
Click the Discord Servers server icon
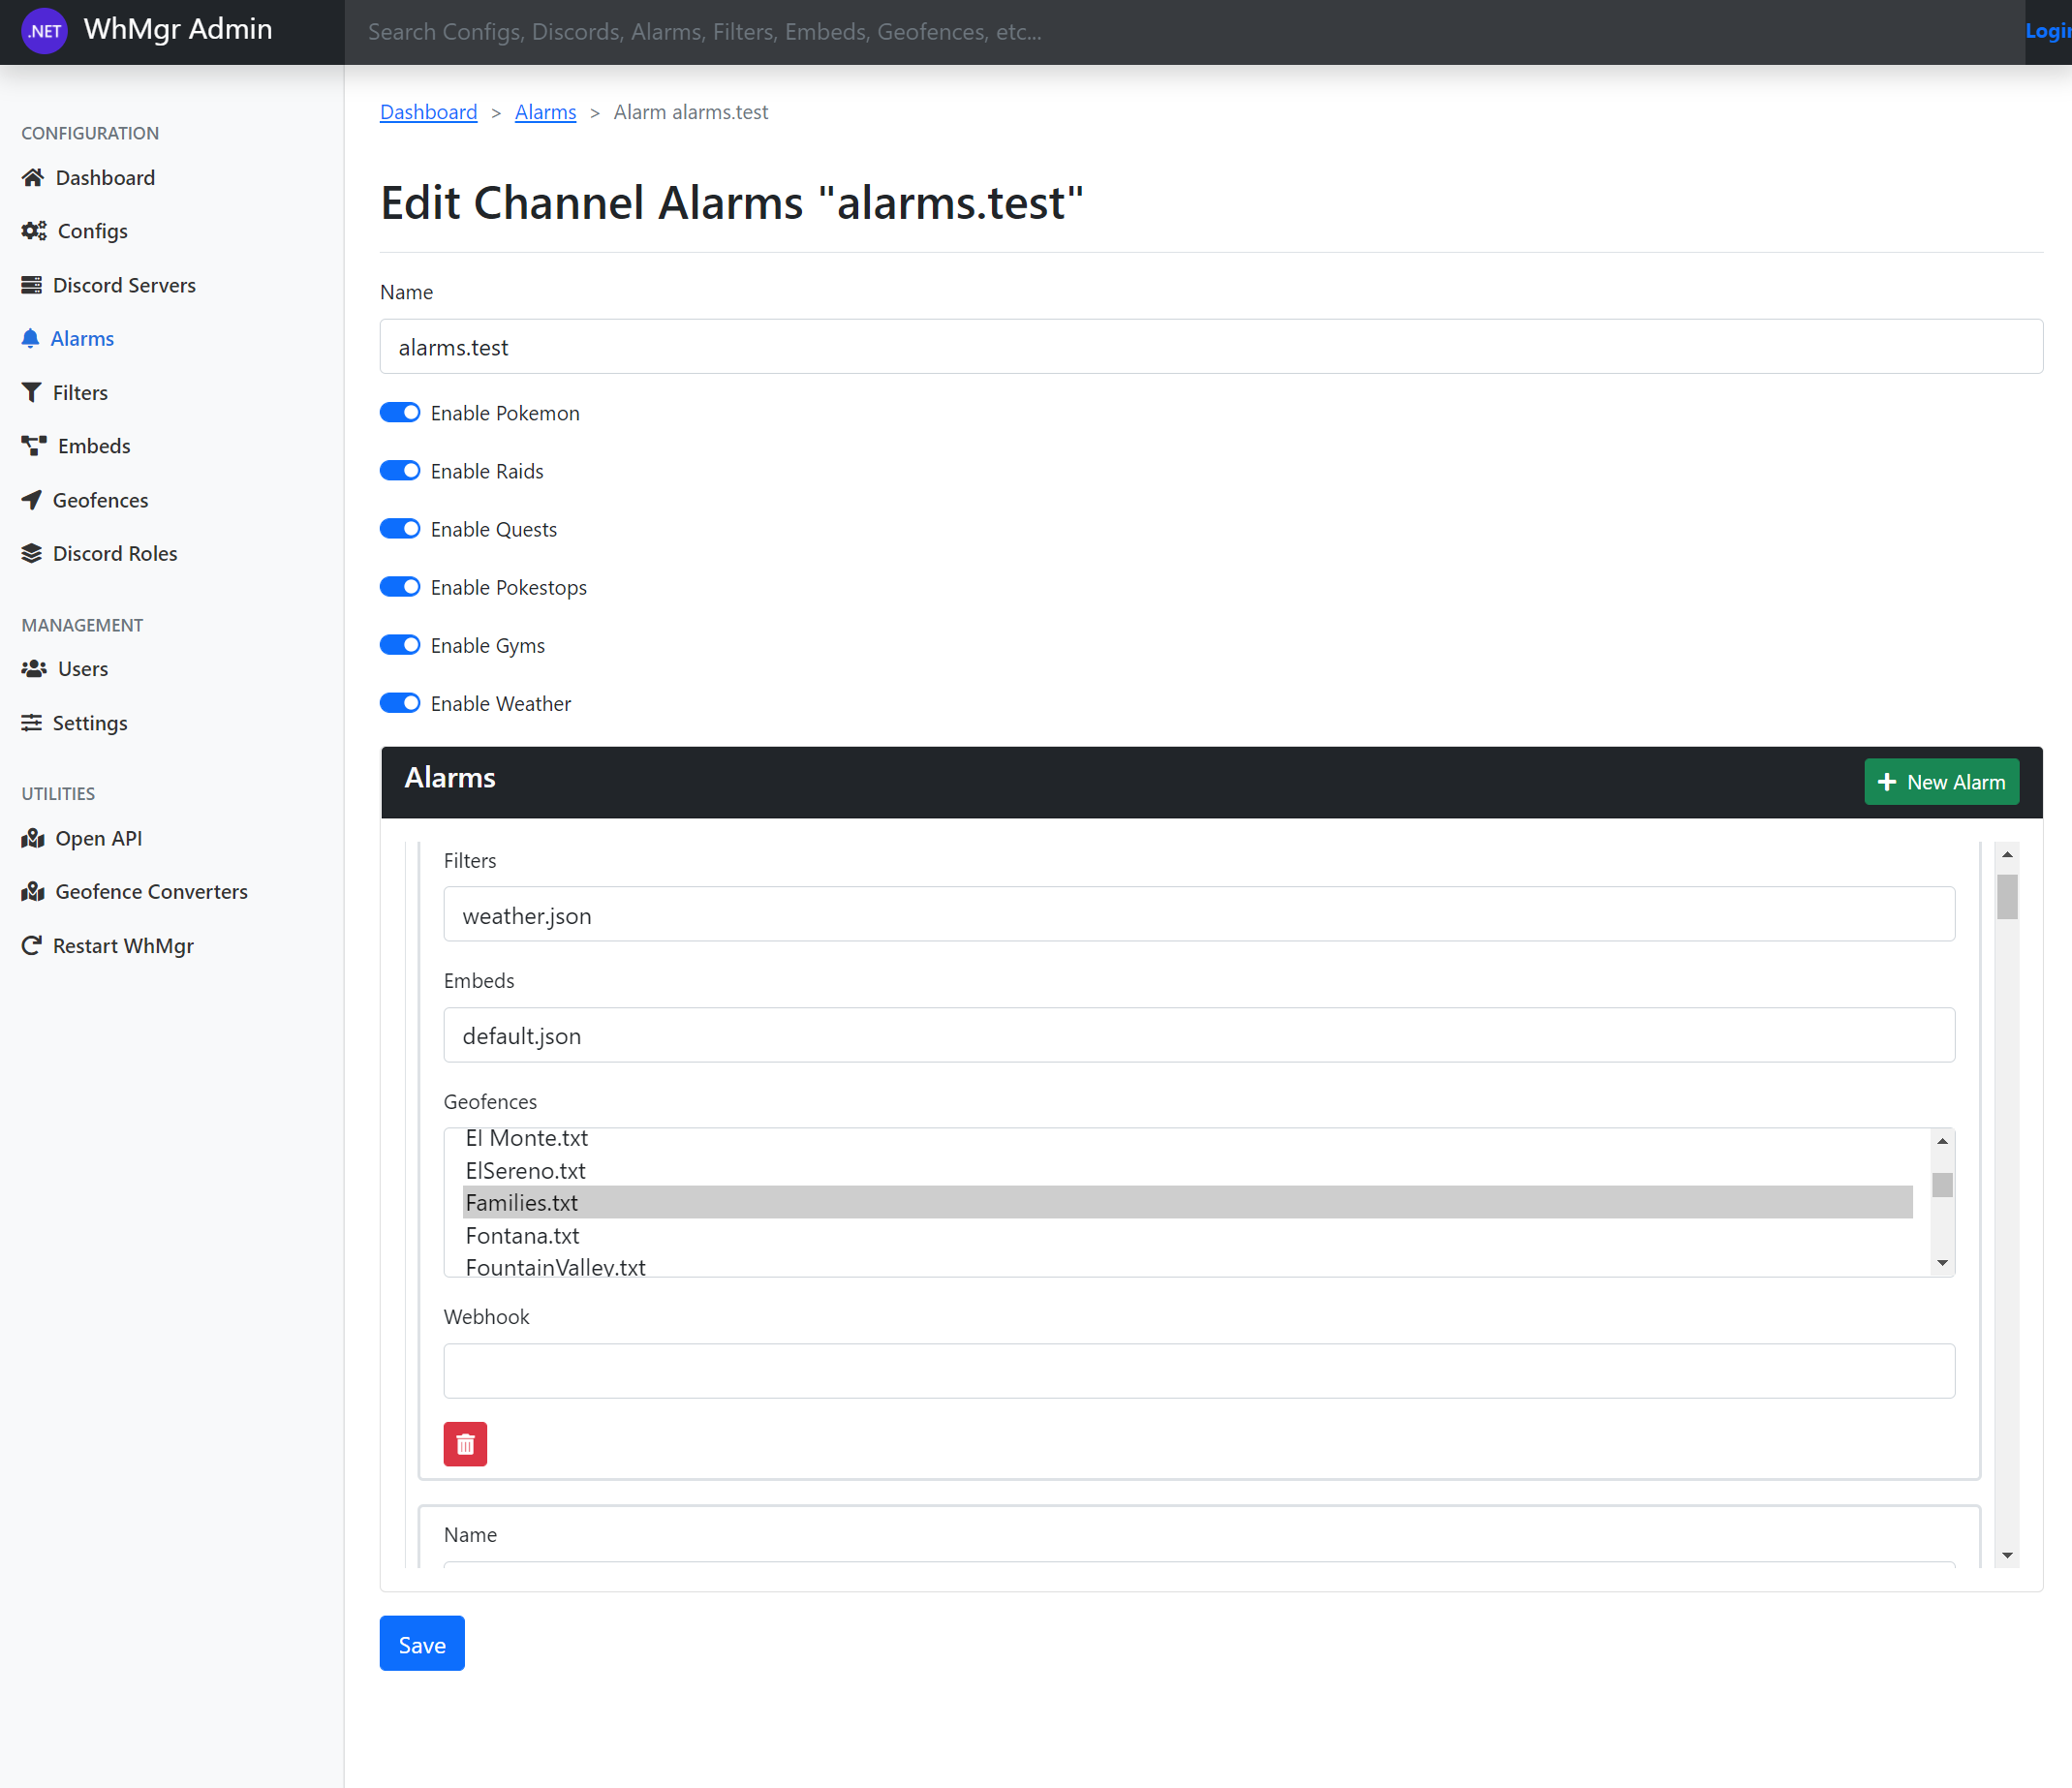pos(32,285)
